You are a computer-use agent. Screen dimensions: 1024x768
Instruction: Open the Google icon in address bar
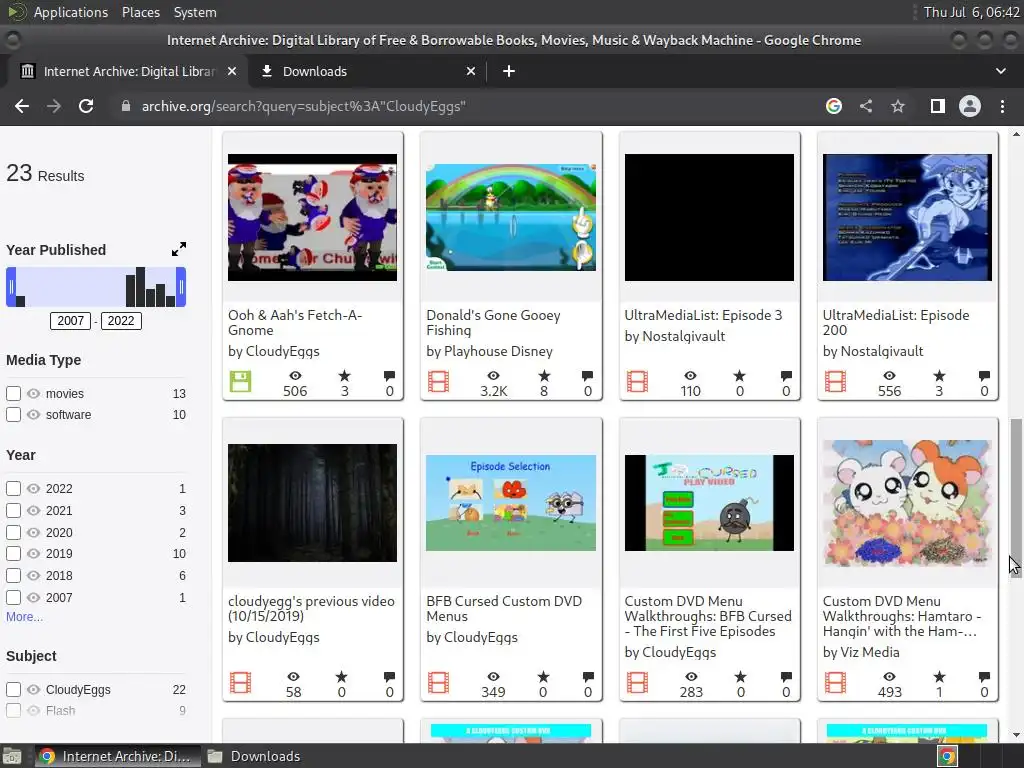[x=833, y=106]
